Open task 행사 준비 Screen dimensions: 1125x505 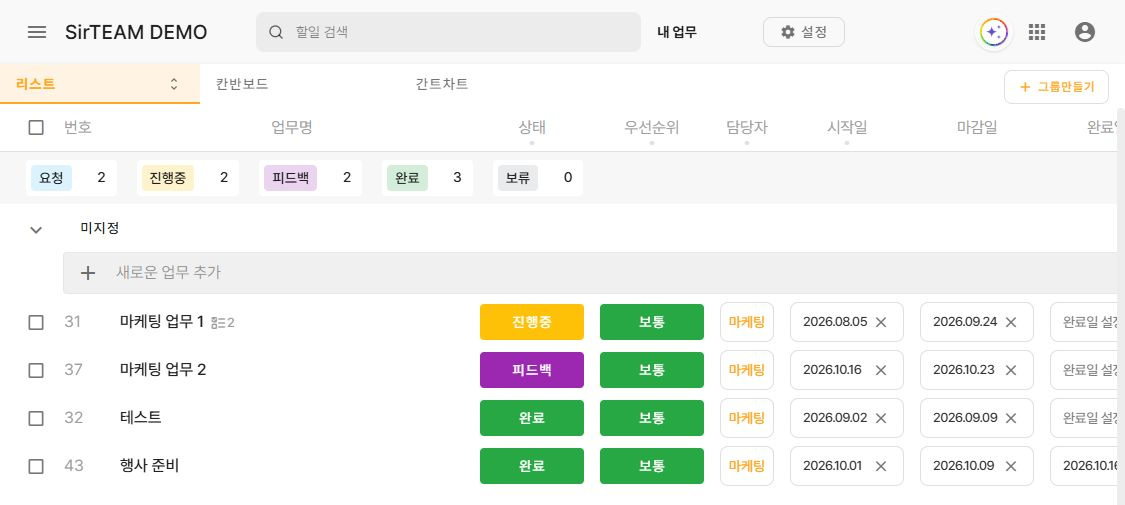pyautogui.click(x=149, y=466)
